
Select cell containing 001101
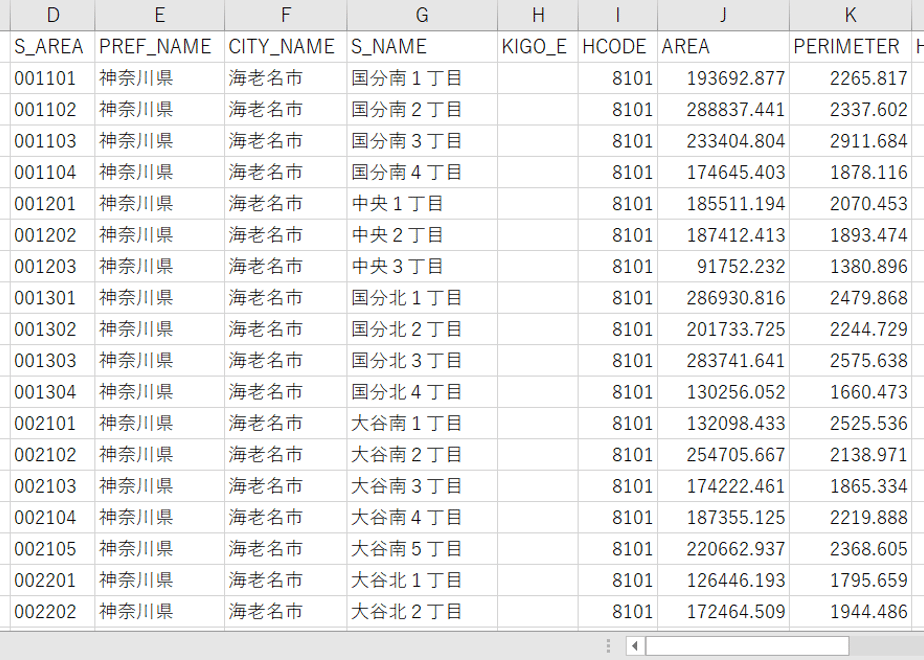click(52, 78)
